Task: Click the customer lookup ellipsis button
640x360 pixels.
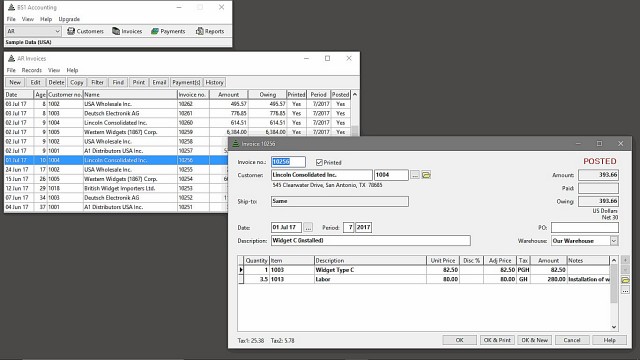Action: (415, 175)
